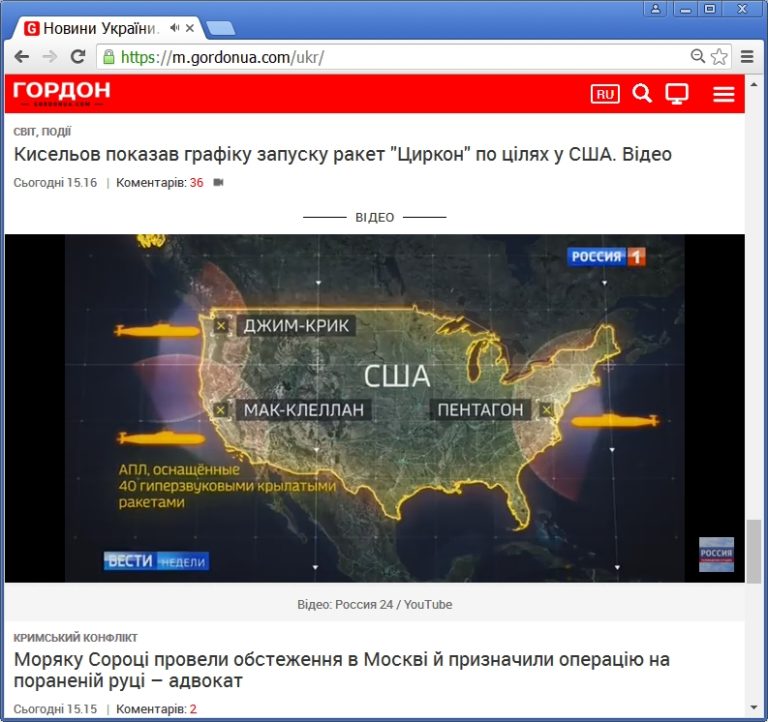Open a new tab
The width and height of the screenshot is (768, 722).
coord(220,28)
